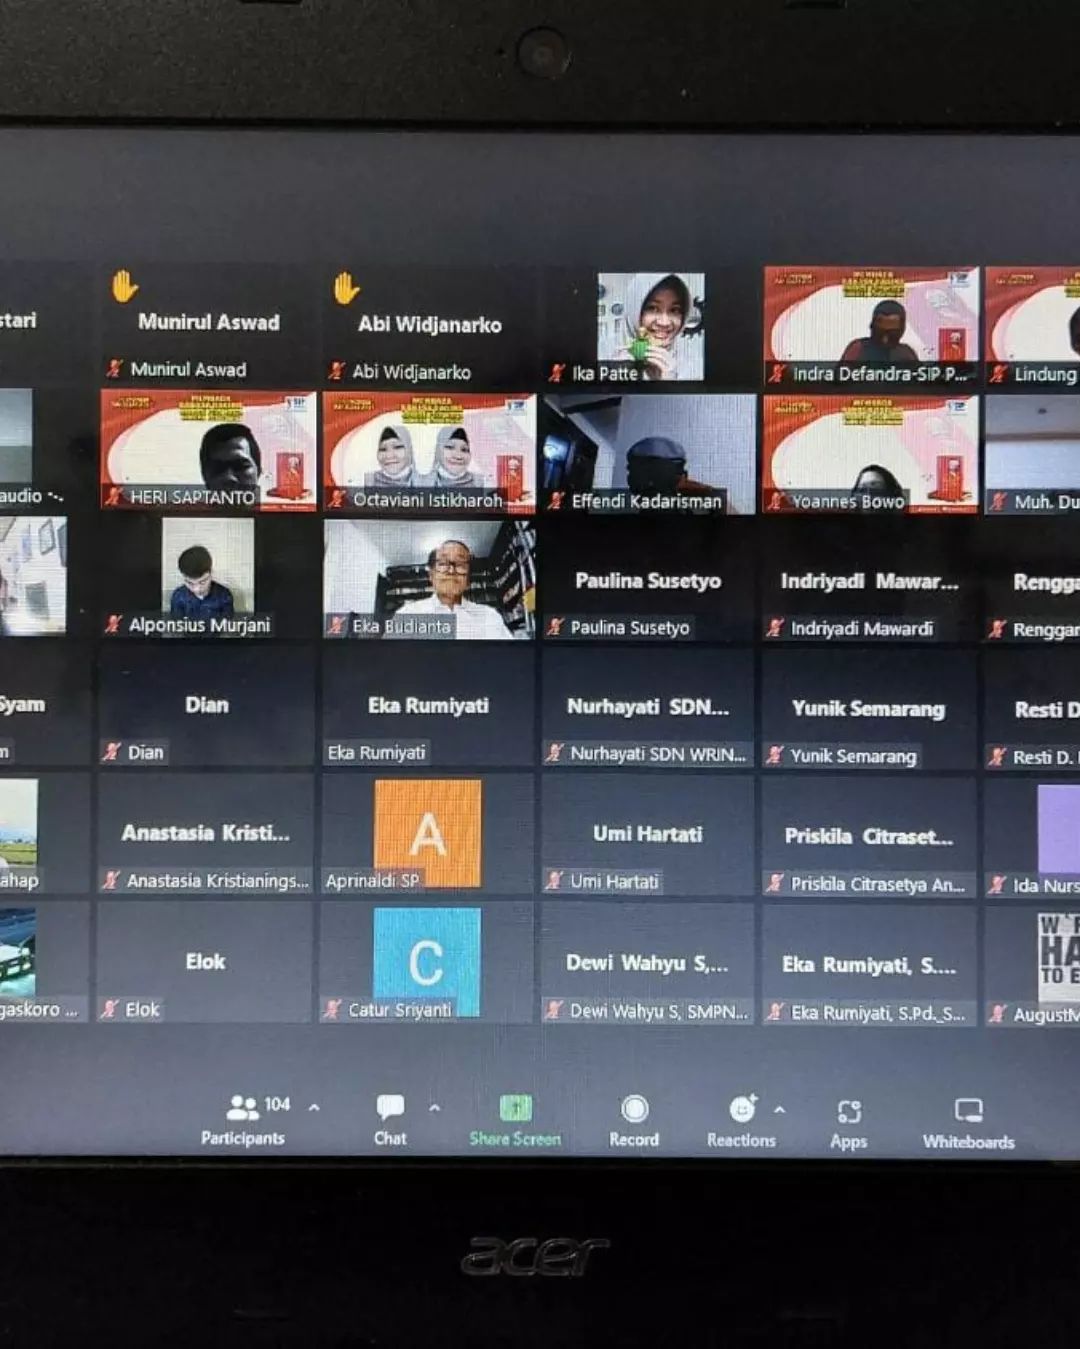Click raised hand icon on Munirul Aswad tile

click(x=125, y=287)
